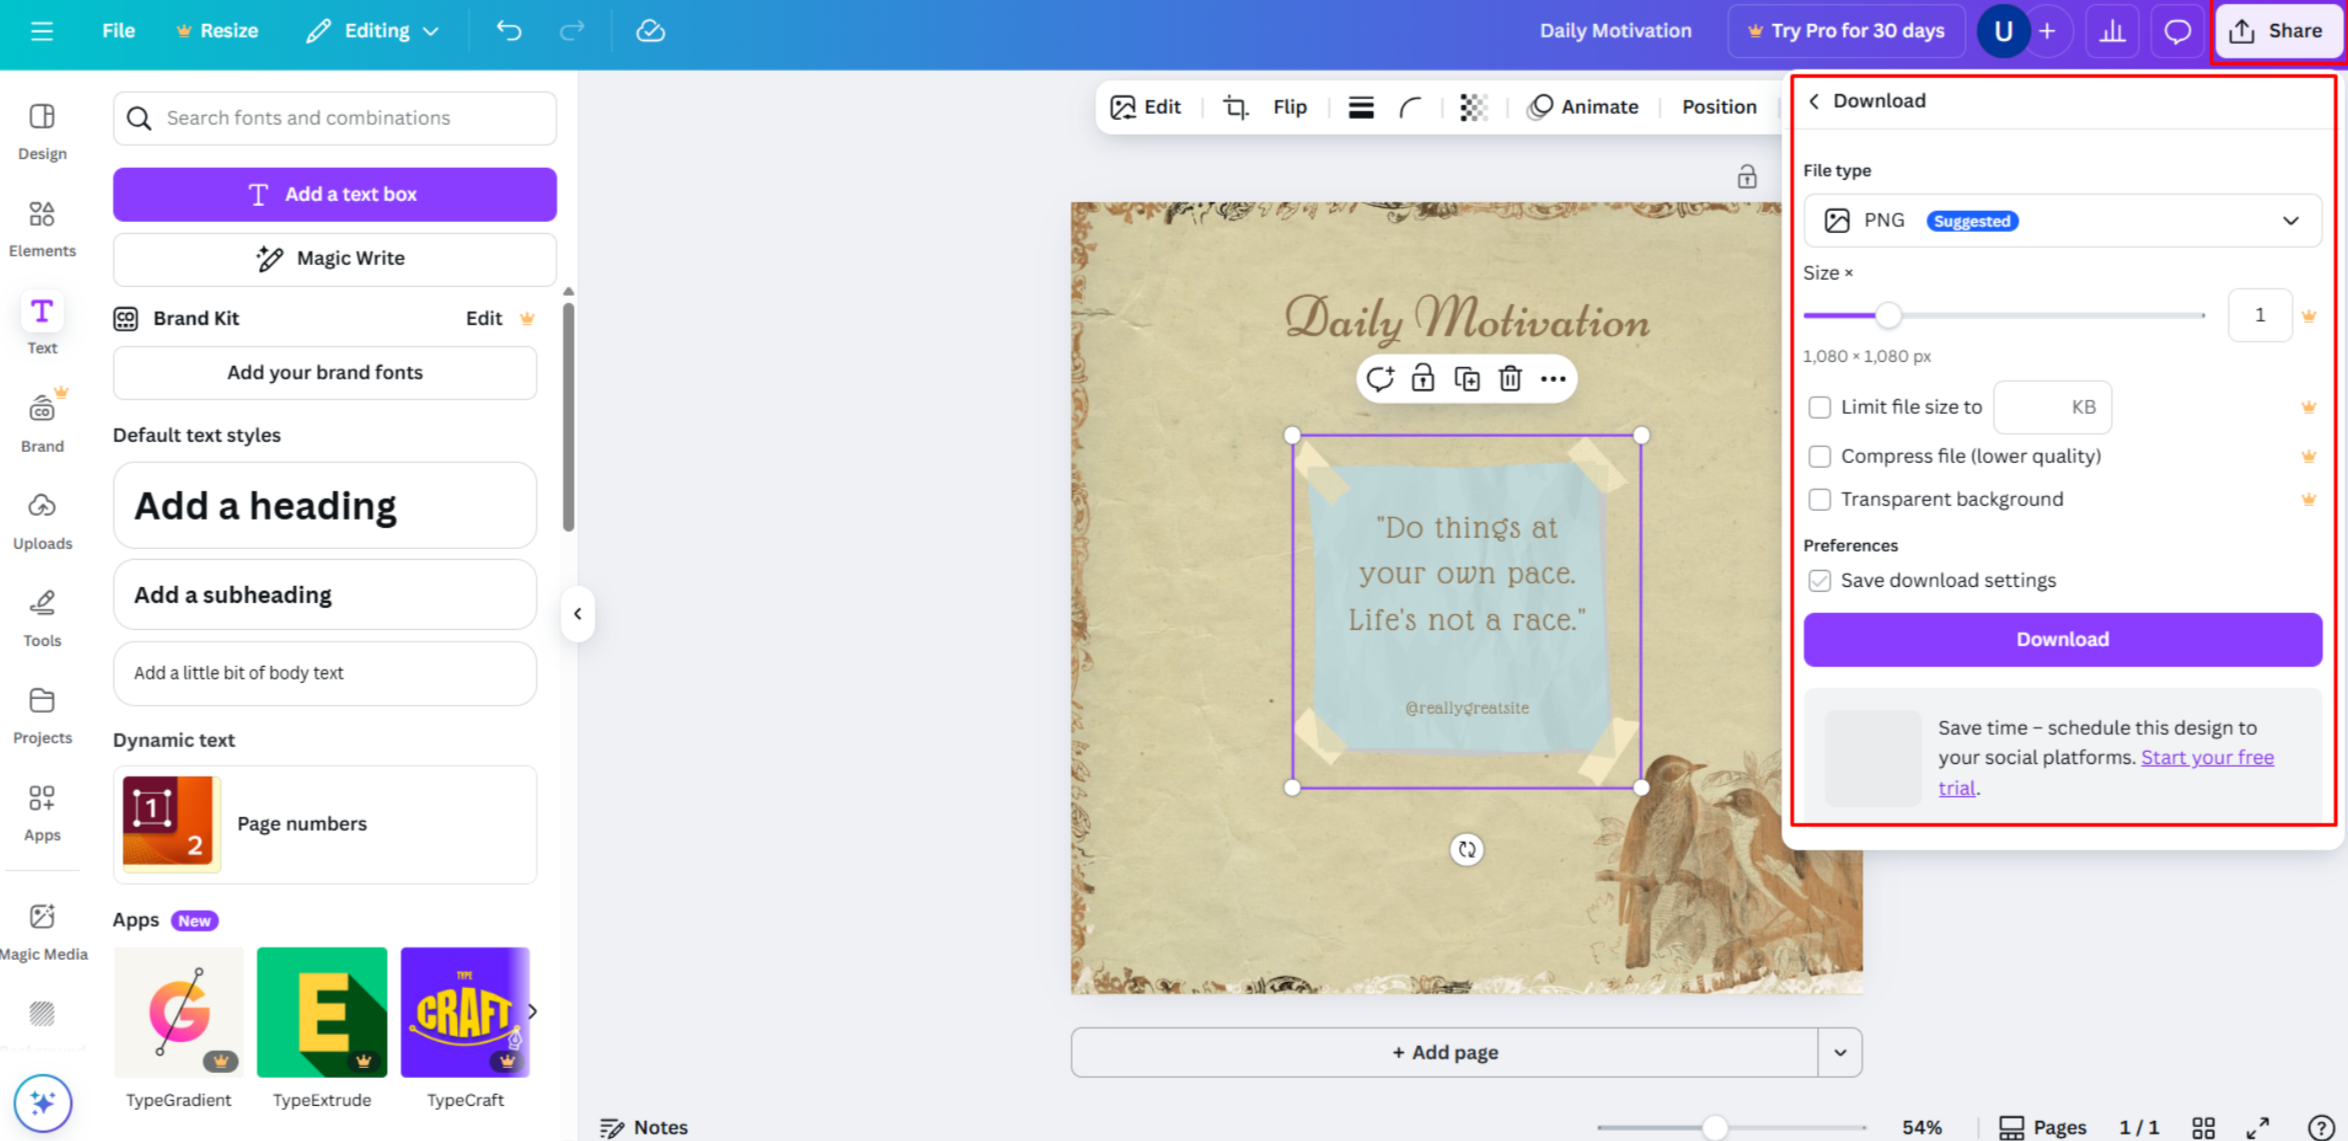This screenshot has width=2348, height=1141.
Task: Open the Elements sidebar panel
Action: [x=42, y=227]
